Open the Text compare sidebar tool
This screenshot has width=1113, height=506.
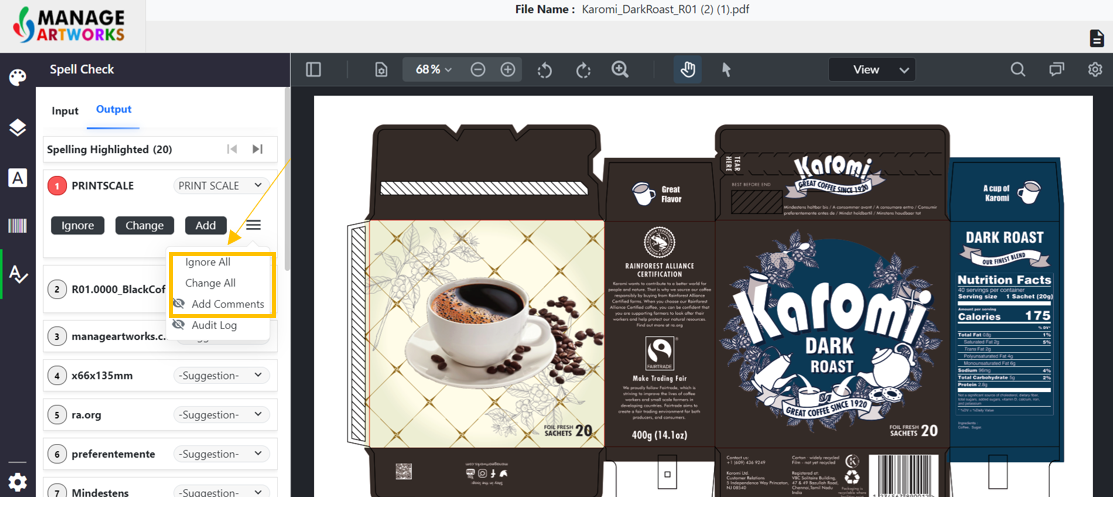tap(18, 177)
